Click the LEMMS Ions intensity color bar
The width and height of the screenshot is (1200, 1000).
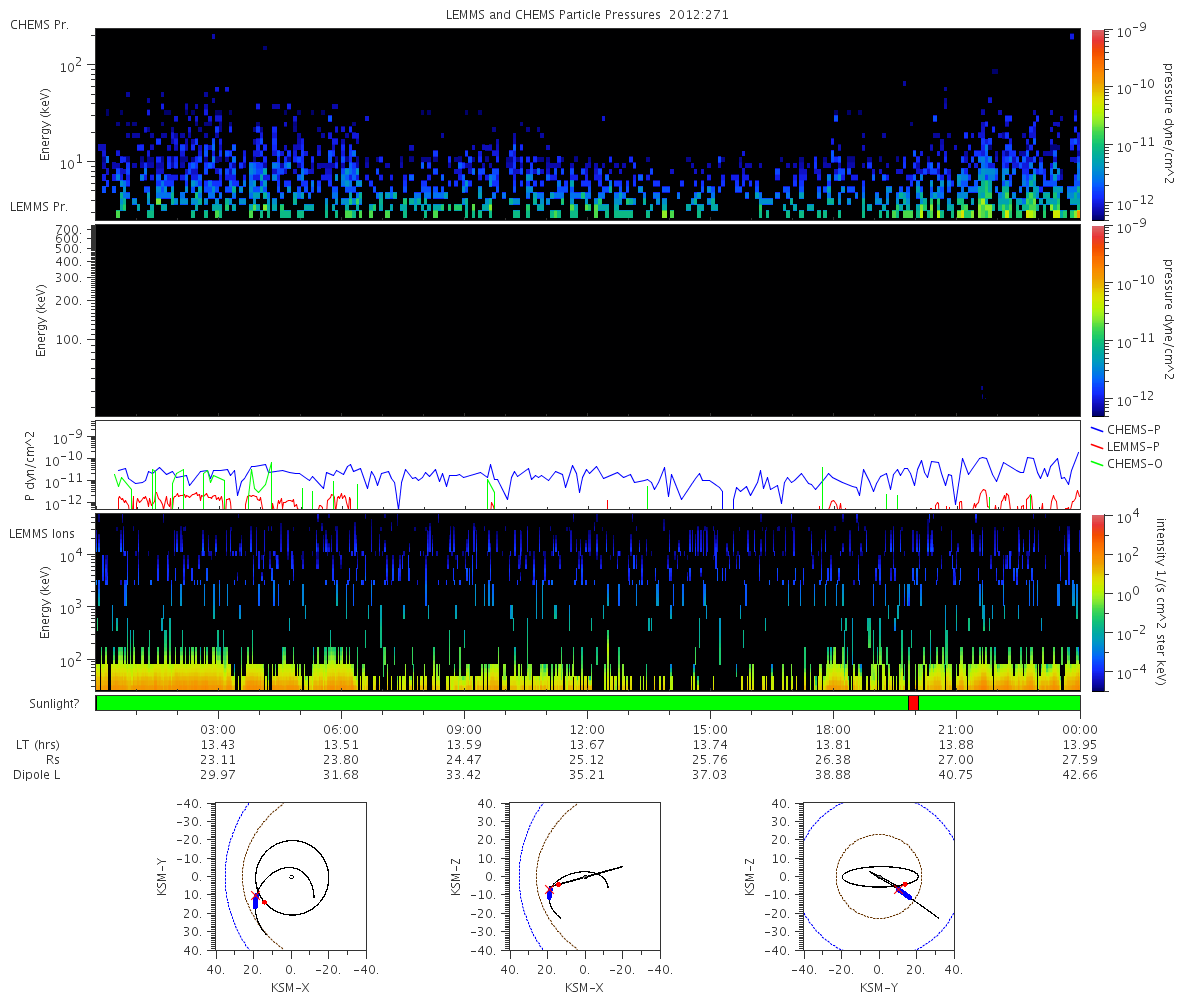[1098, 603]
